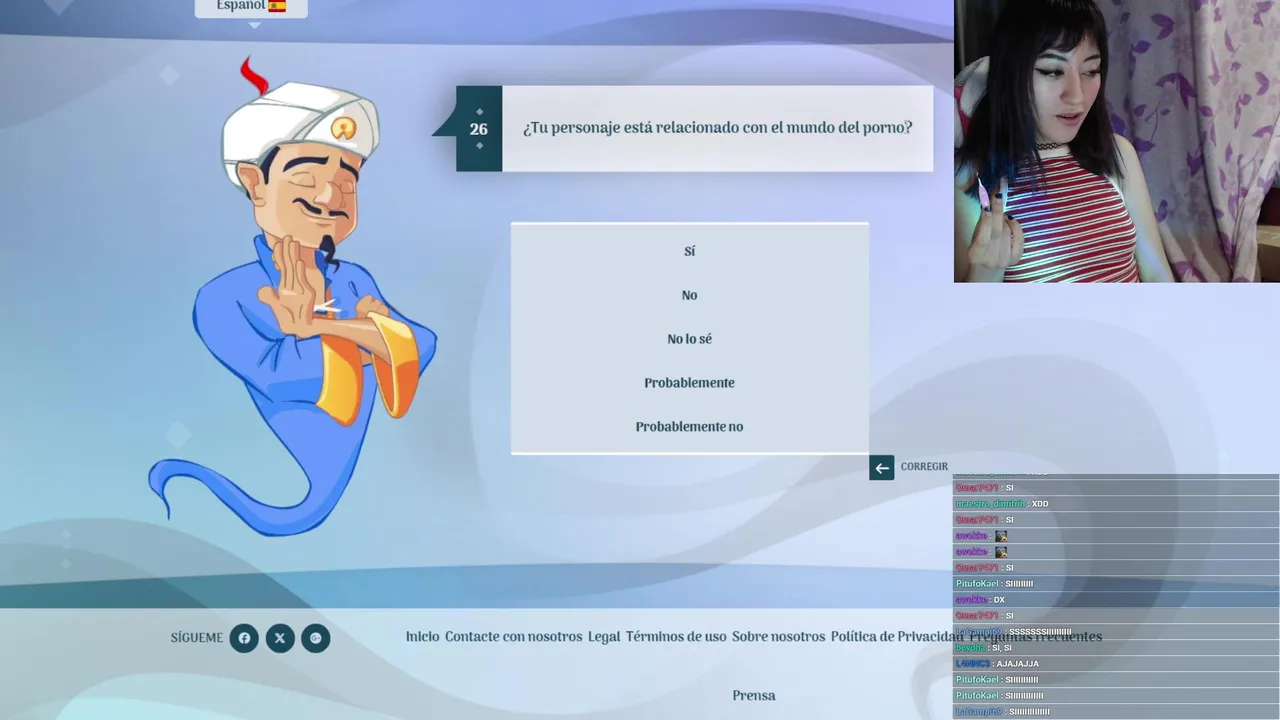Image resolution: width=1280 pixels, height=720 pixels.
Task: Open the "Preguntas Frecuentes" footer link
Action: tap(1036, 637)
